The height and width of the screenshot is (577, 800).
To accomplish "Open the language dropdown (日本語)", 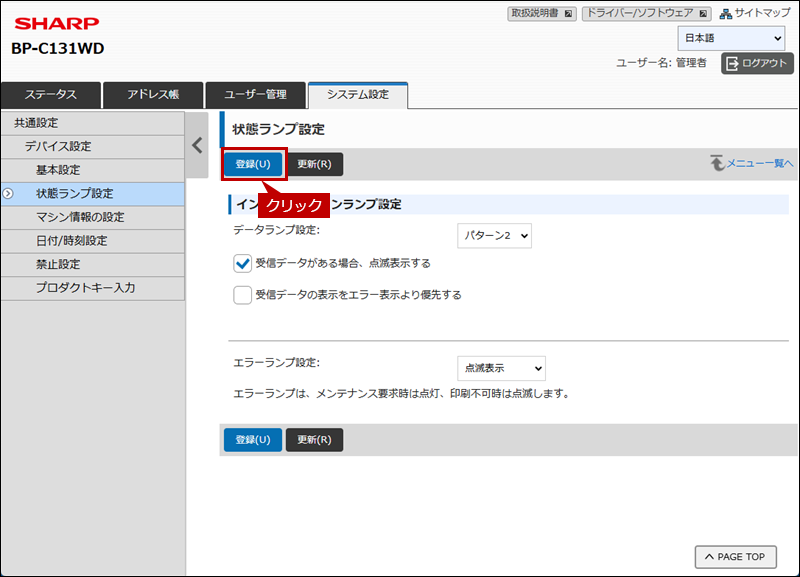I will tap(731, 38).
